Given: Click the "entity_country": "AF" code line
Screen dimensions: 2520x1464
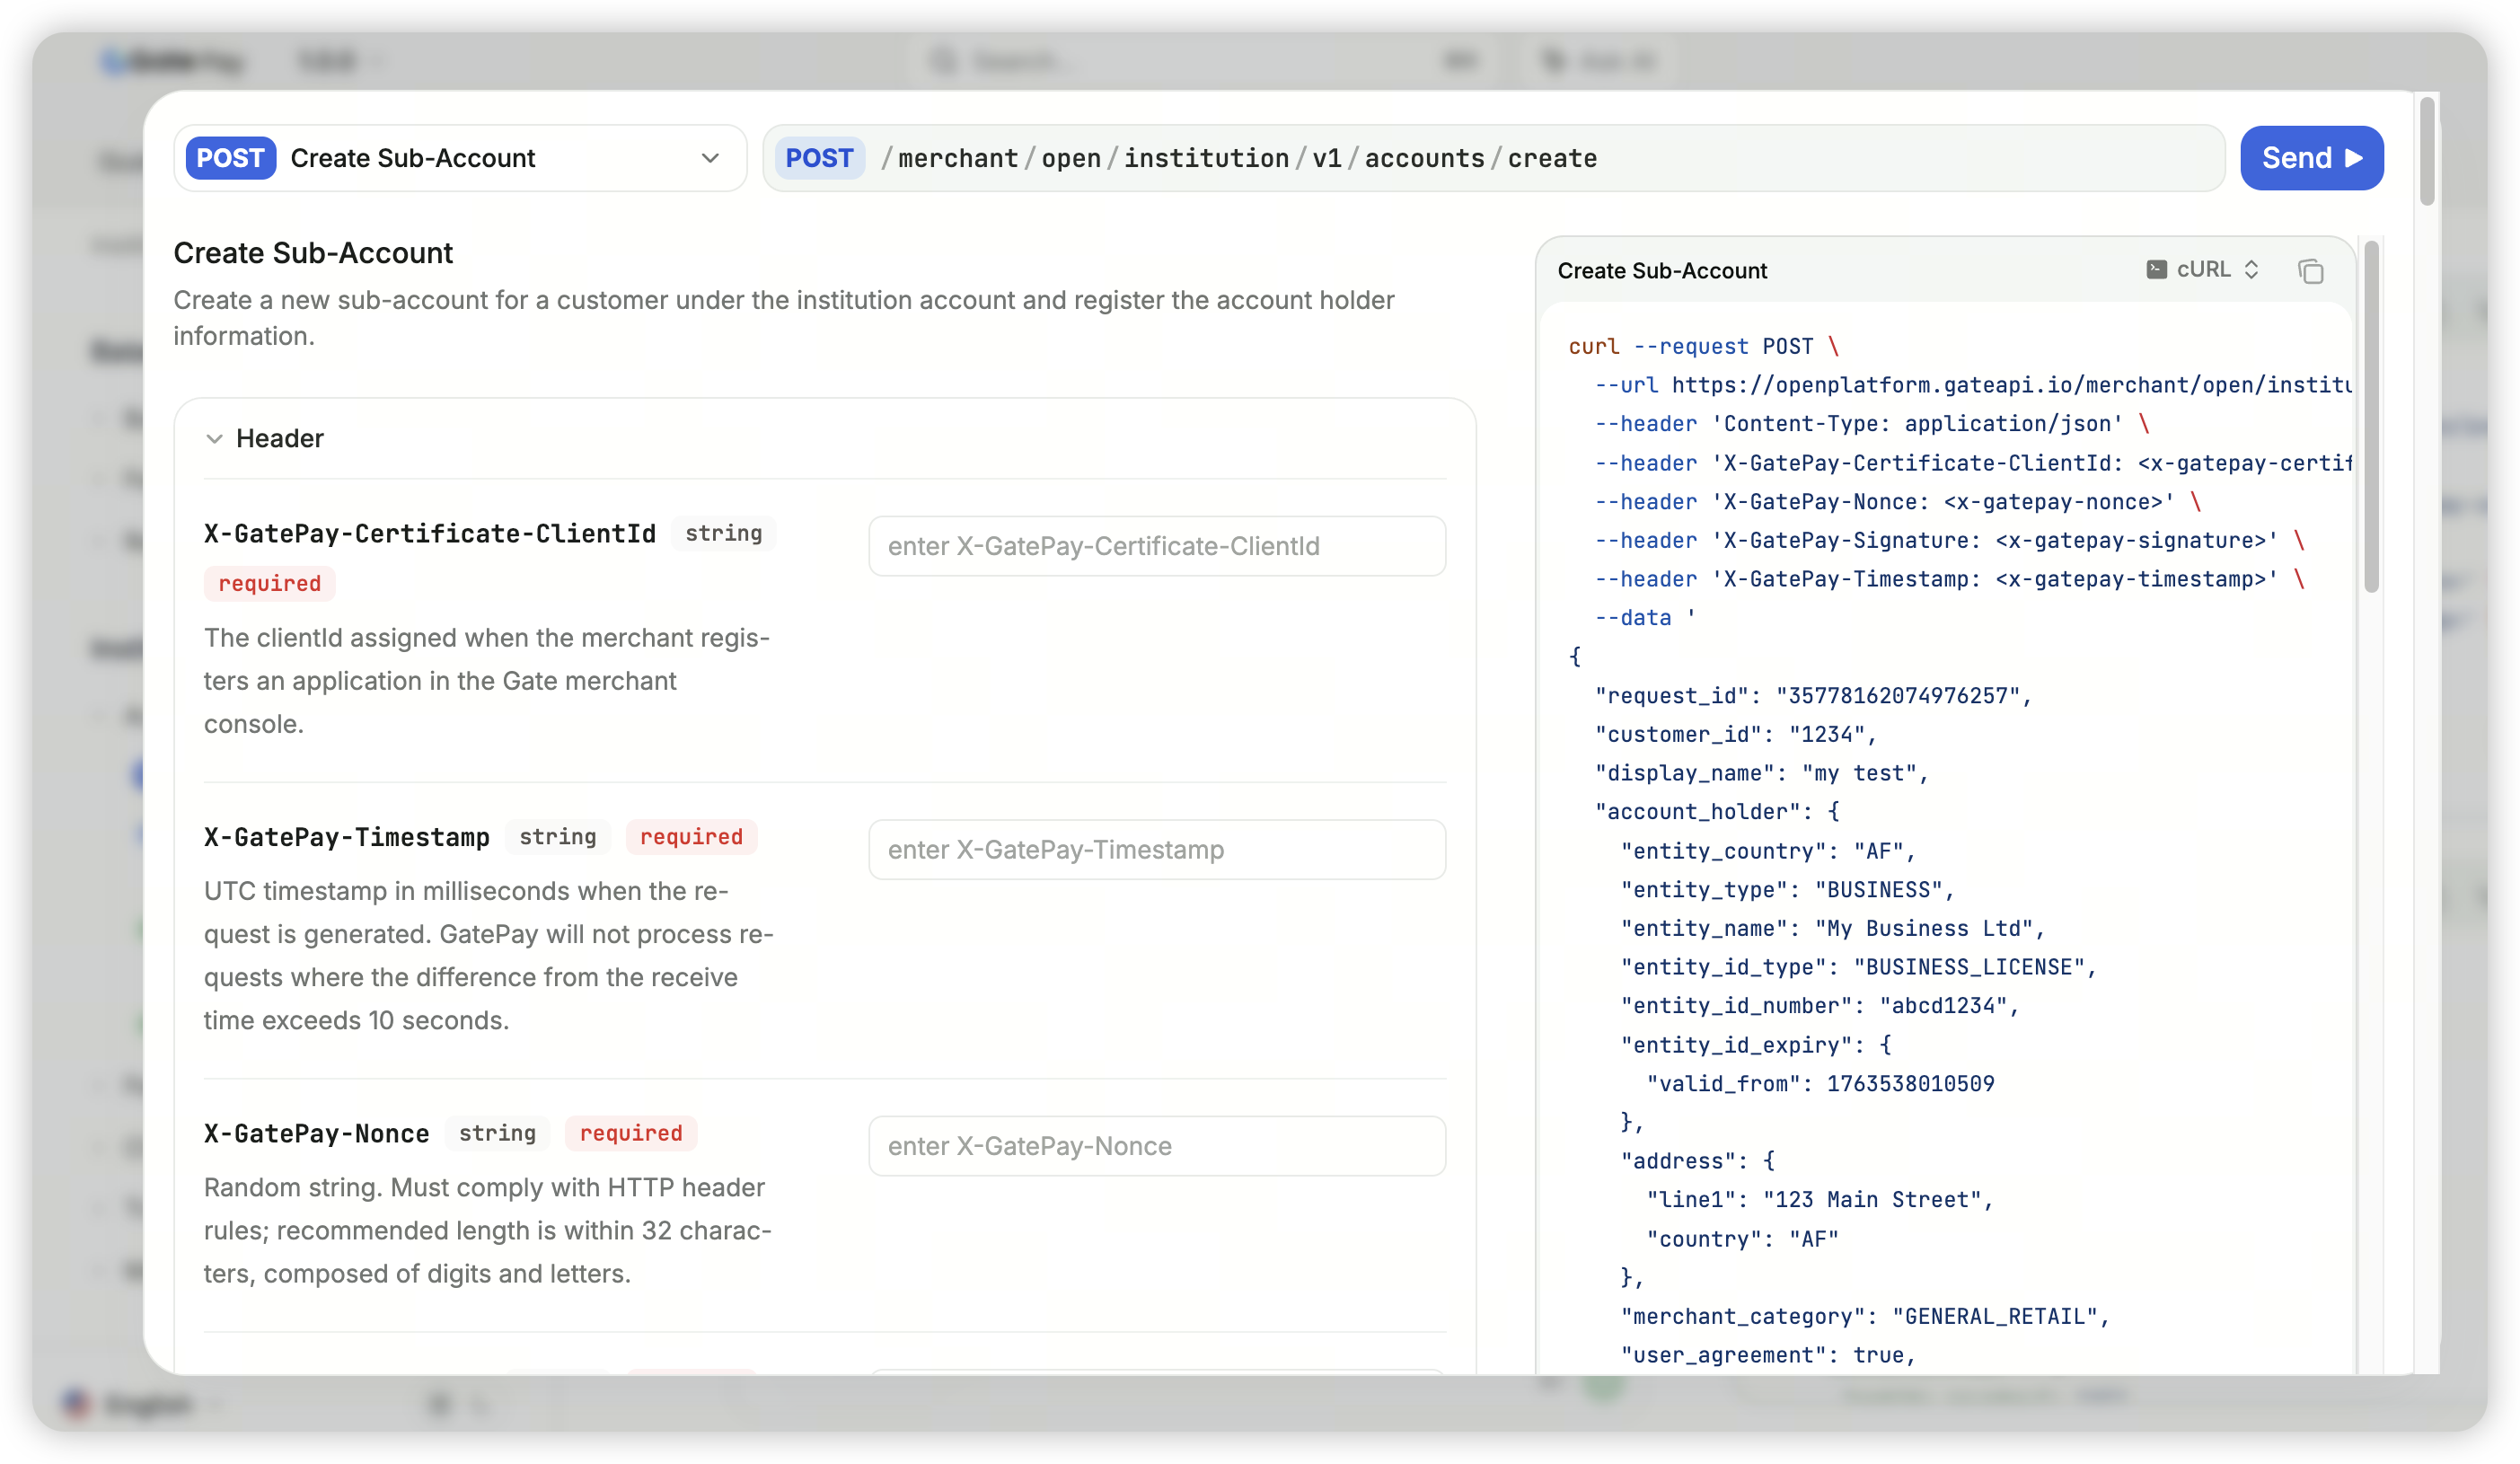Looking at the screenshot, I should [x=1768, y=851].
